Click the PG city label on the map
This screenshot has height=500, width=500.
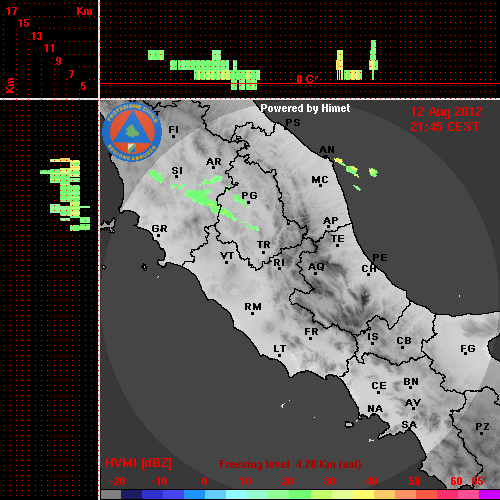(249, 195)
